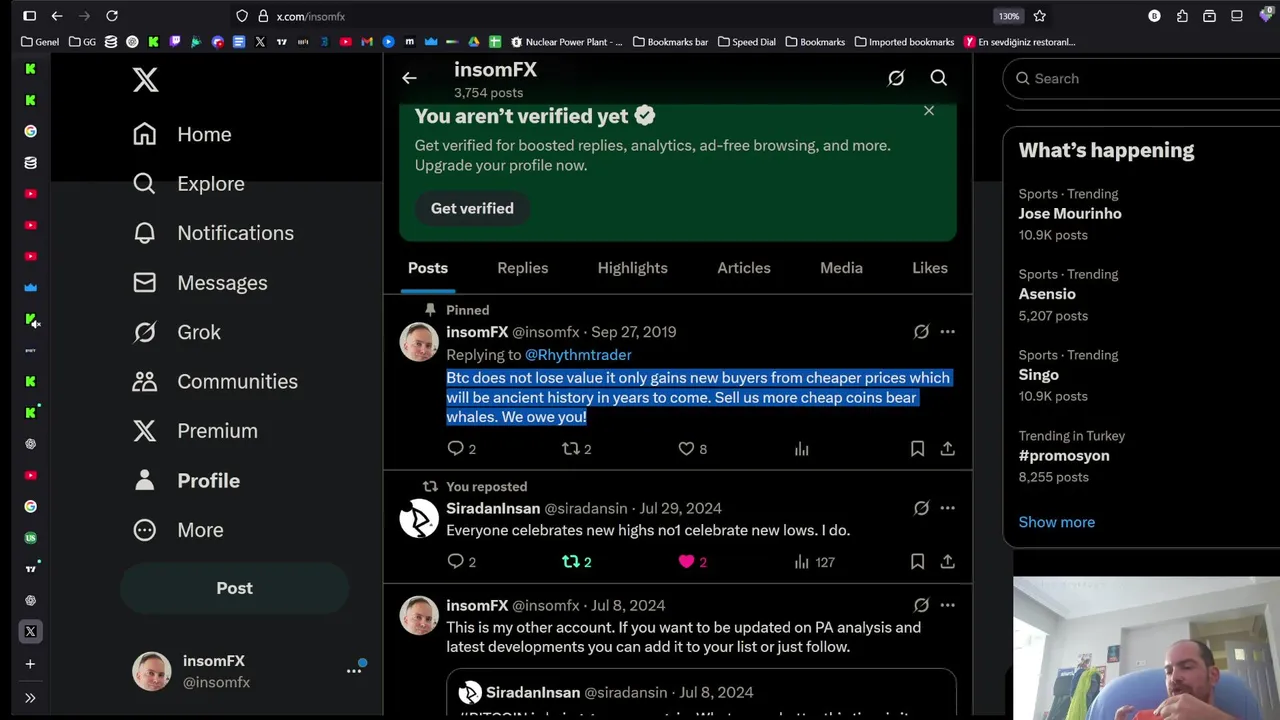Click Grok icon on SiradanInsan post
The image size is (1280, 720).
(x=921, y=508)
